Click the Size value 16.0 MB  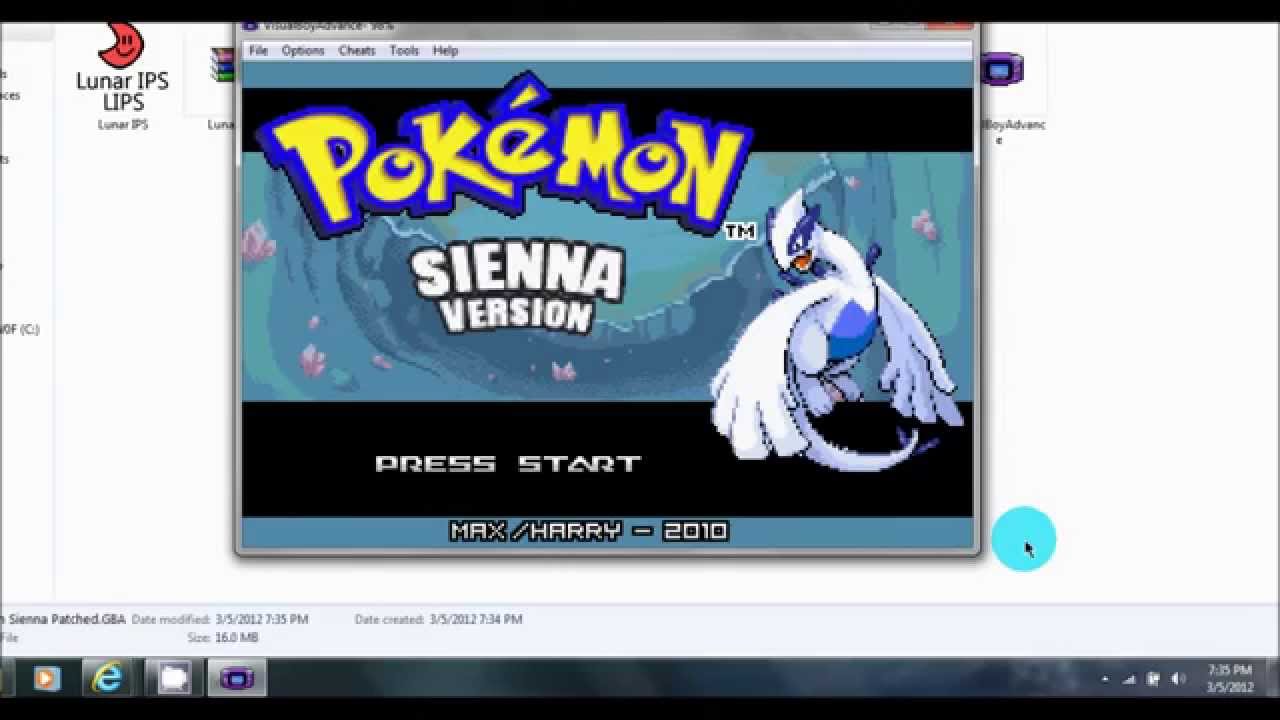236,638
